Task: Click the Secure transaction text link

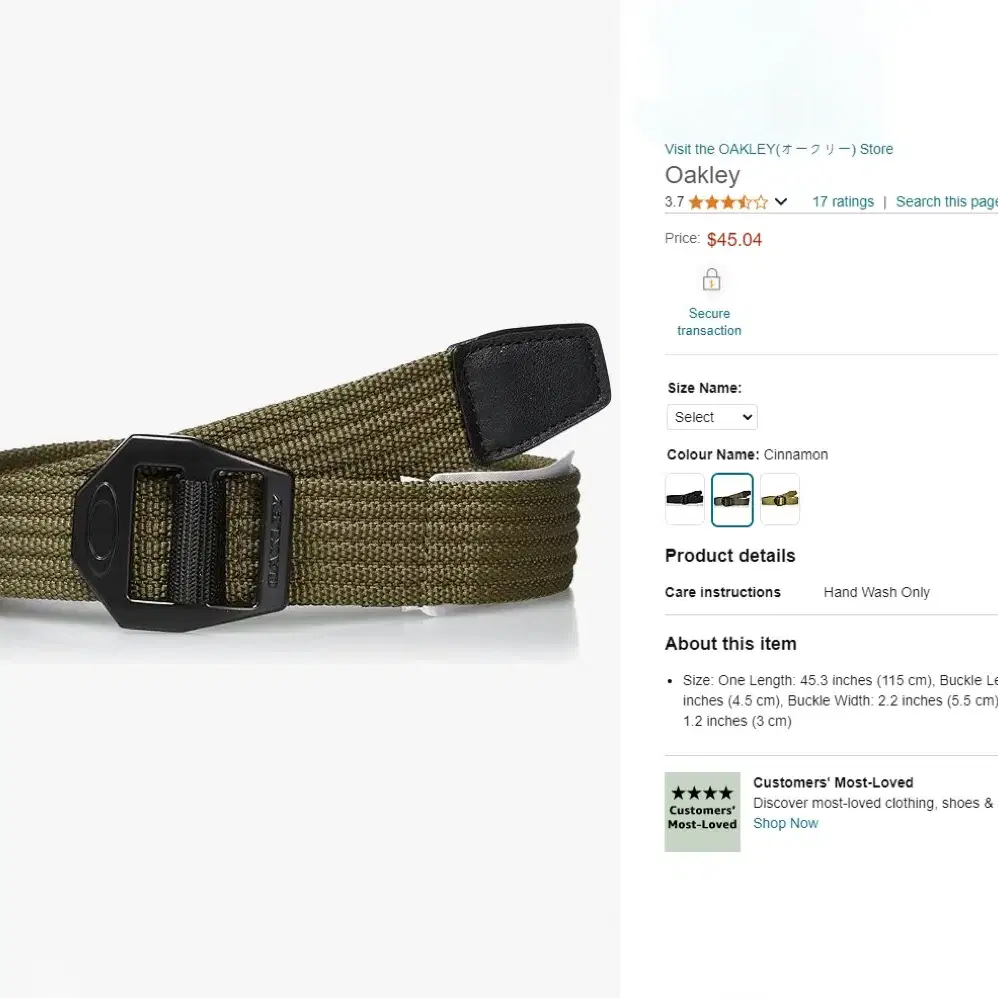Action: point(709,322)
